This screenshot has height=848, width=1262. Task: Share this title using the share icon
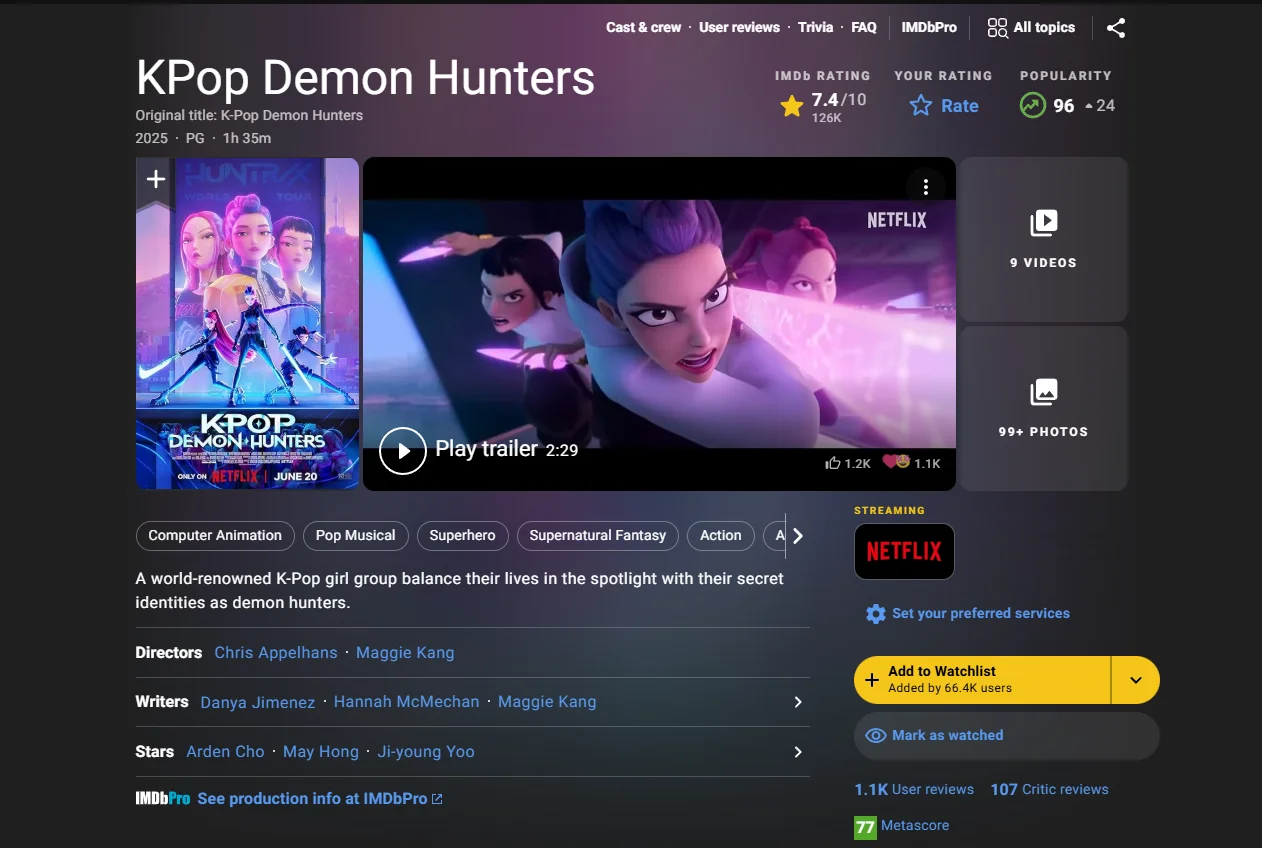[x=1116, y=27]
